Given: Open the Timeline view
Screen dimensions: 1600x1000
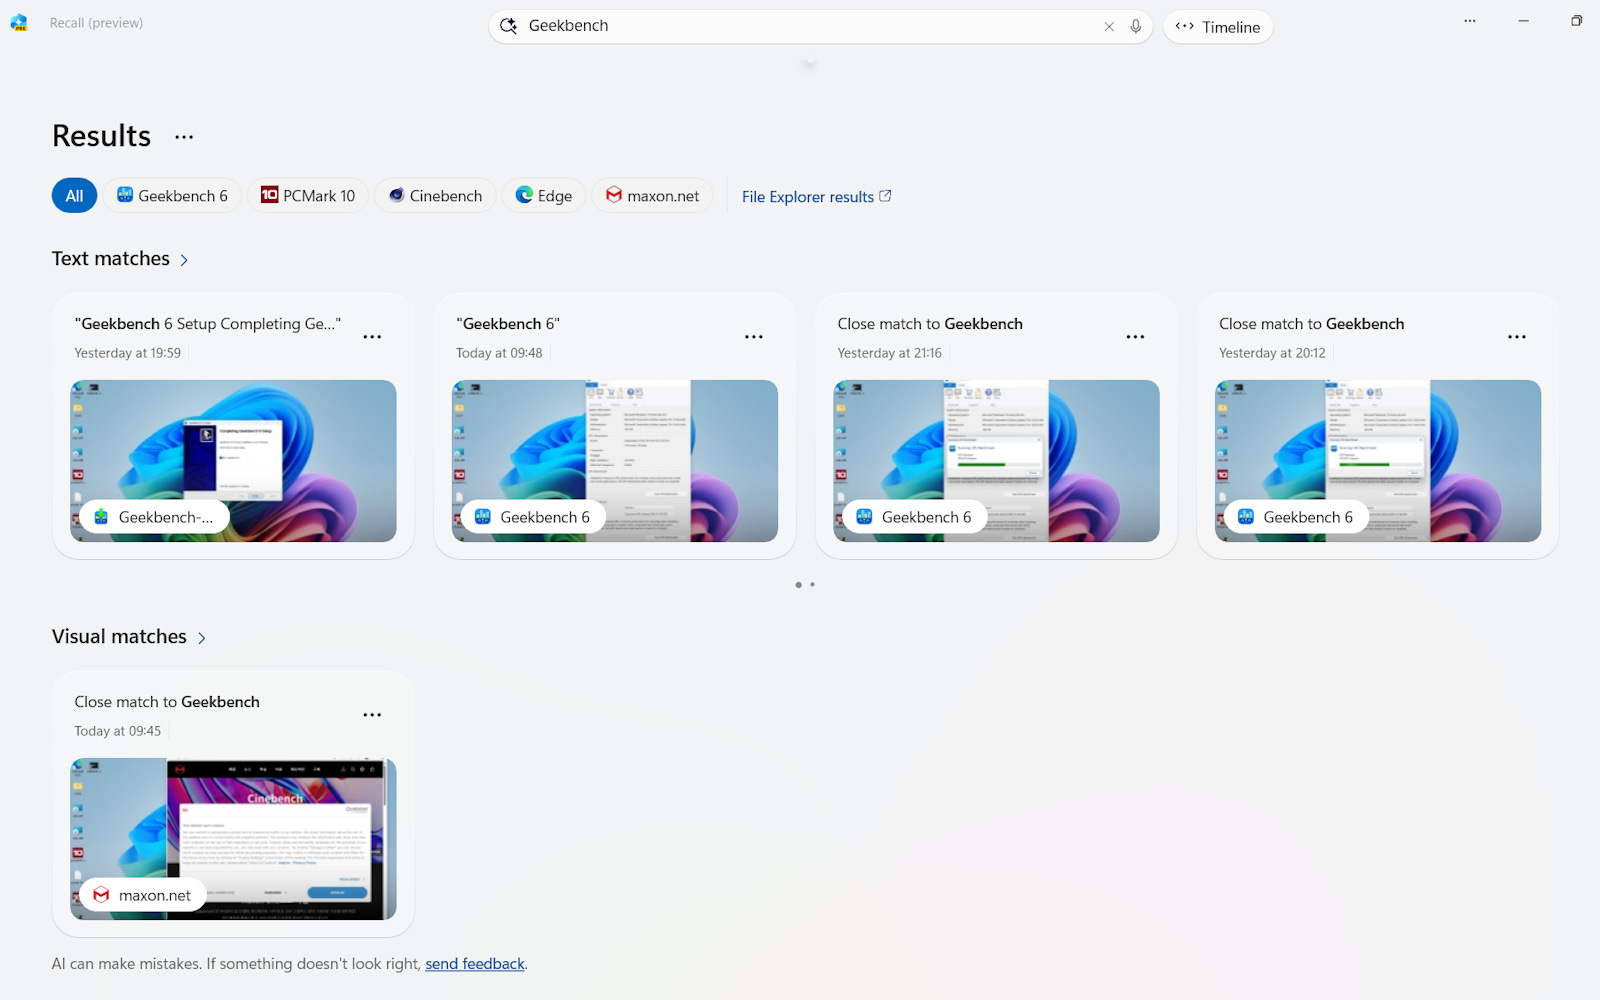Looking at the screenshot, I should click(1218, 27).
